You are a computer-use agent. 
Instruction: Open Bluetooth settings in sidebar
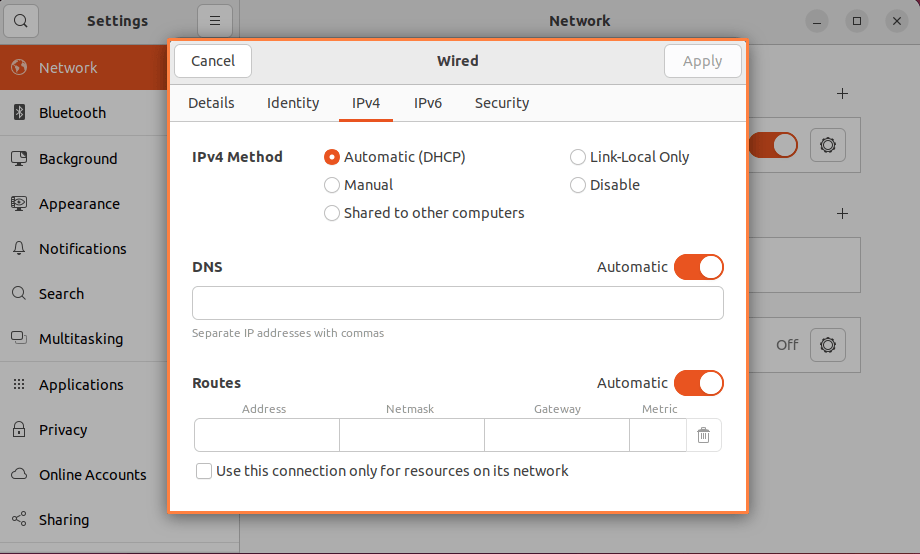point(83,113)
